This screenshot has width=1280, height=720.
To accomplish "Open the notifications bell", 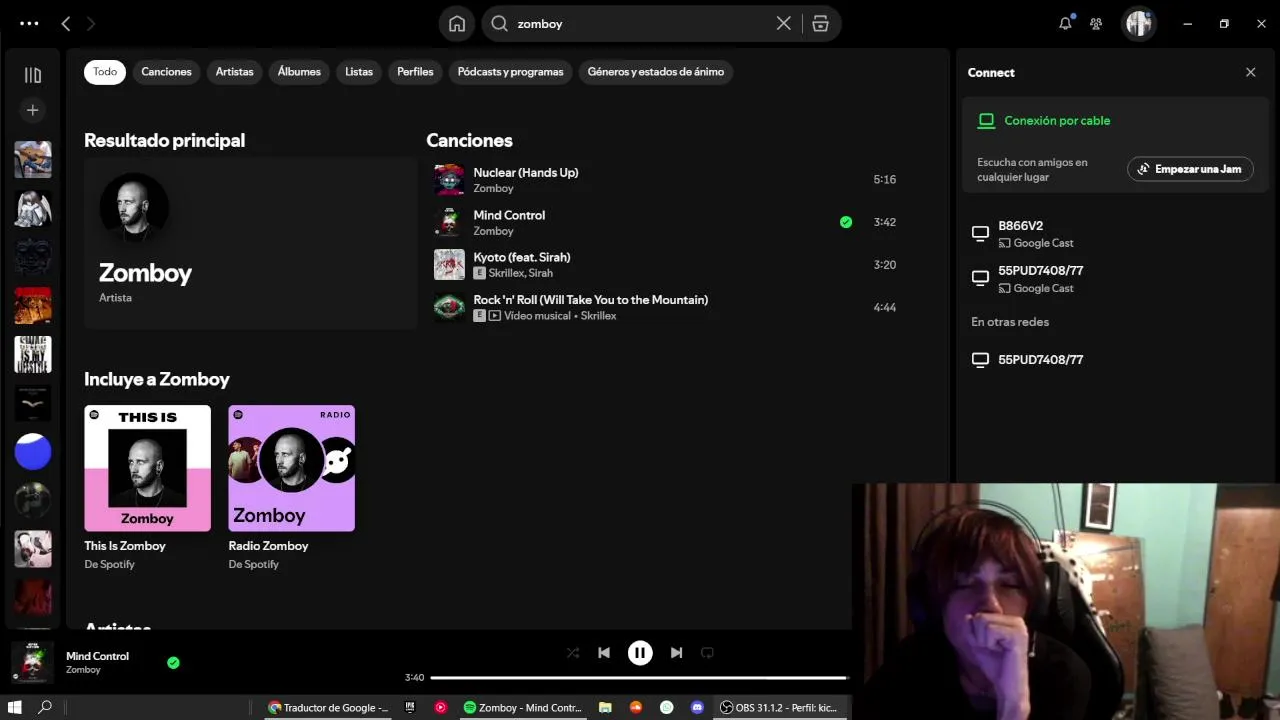I will coord(1066,24).
